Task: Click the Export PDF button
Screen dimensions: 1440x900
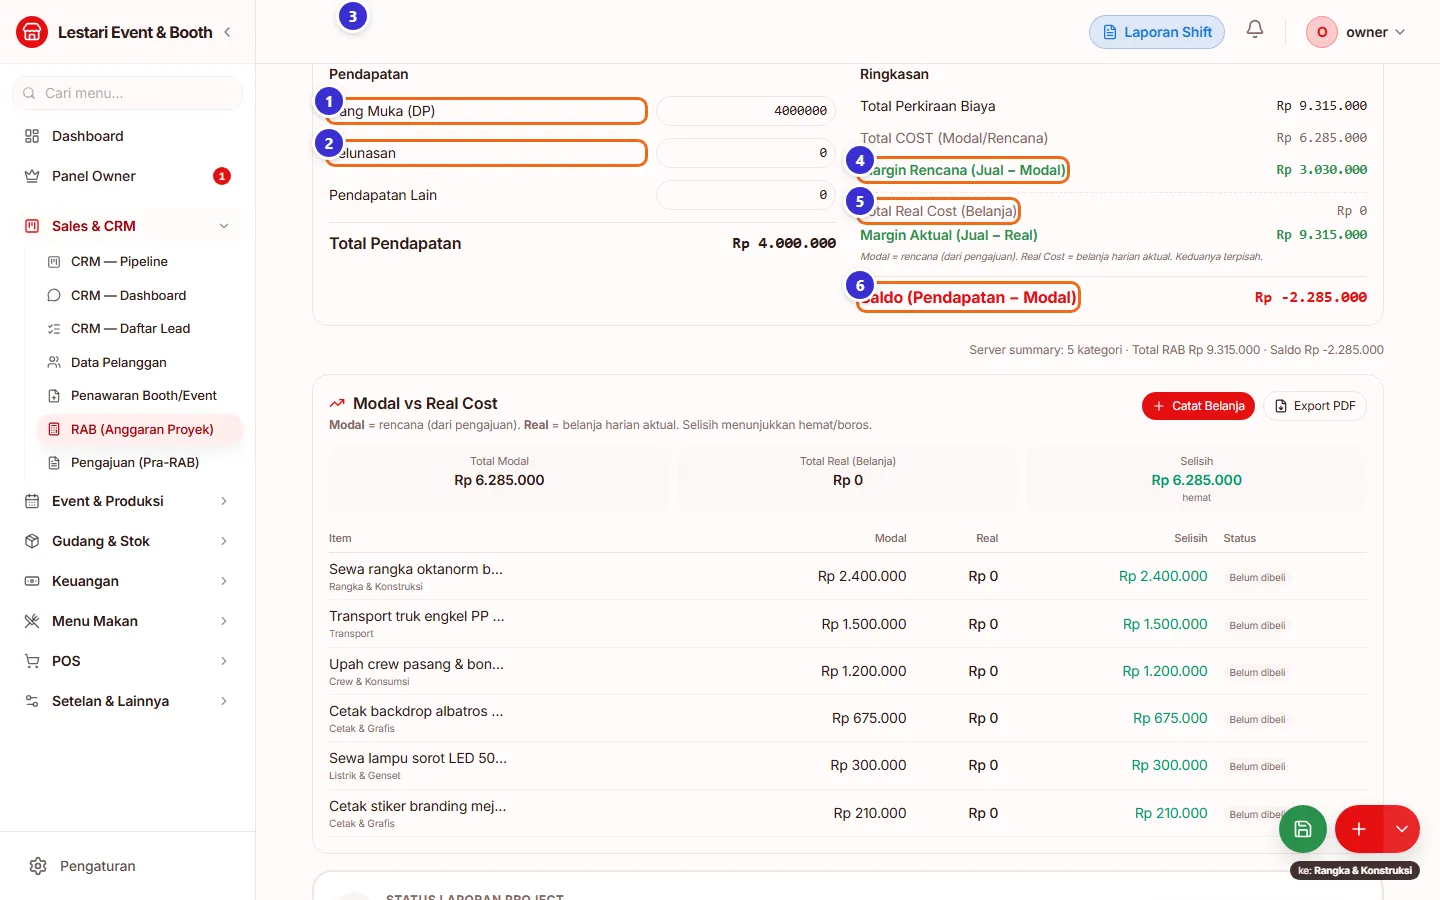Action: 1315,406
